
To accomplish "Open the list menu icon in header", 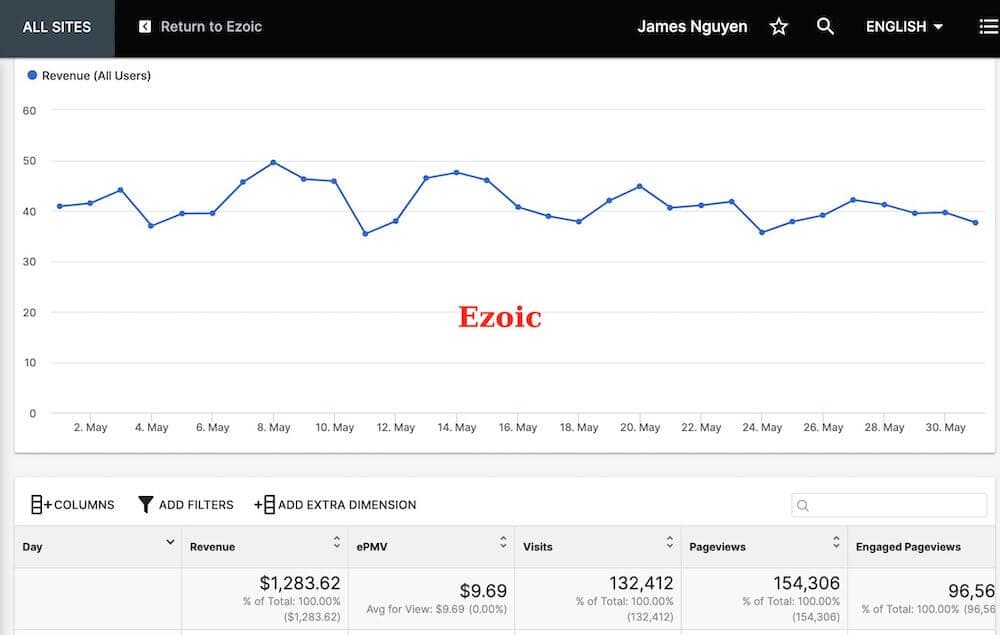I will point(989,26).
